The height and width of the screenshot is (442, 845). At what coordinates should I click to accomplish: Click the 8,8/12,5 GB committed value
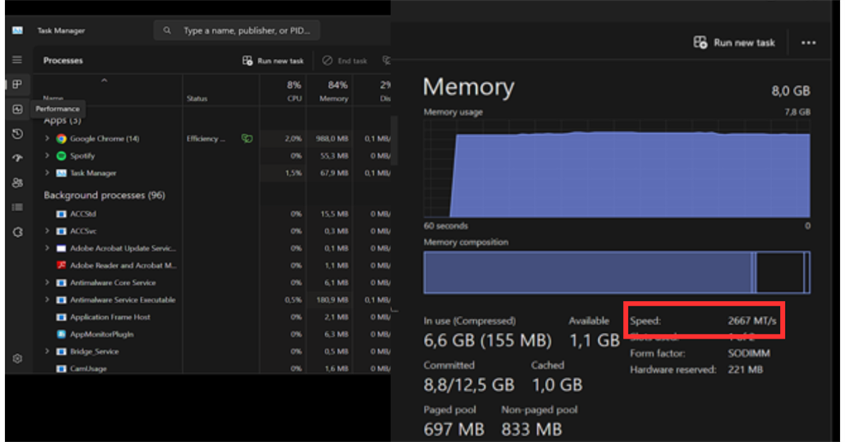[469, 385]
